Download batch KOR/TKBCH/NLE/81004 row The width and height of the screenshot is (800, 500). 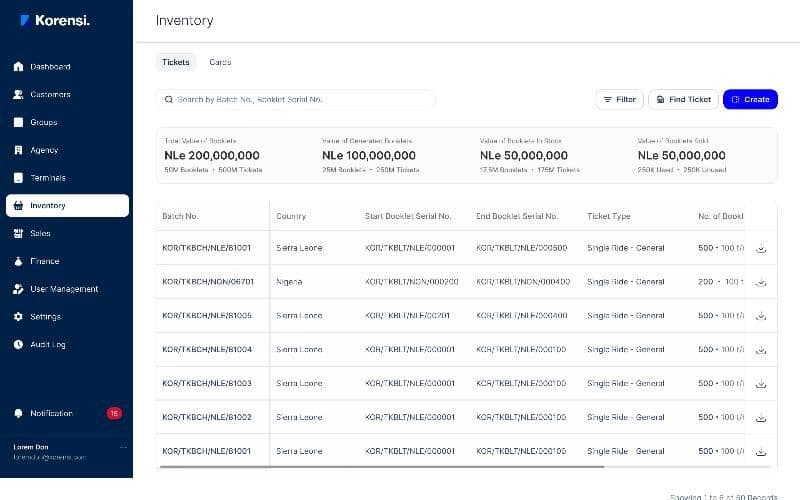click(761, 350)
